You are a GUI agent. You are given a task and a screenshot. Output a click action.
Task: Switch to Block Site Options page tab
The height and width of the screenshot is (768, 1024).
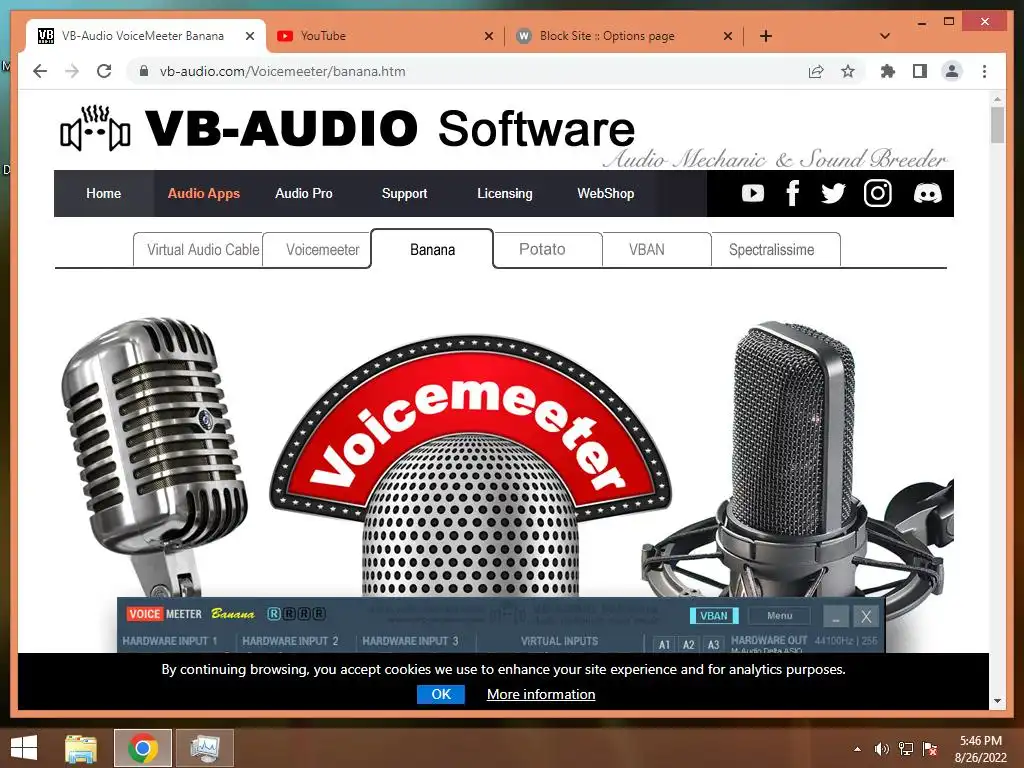[x=625, y=36]
